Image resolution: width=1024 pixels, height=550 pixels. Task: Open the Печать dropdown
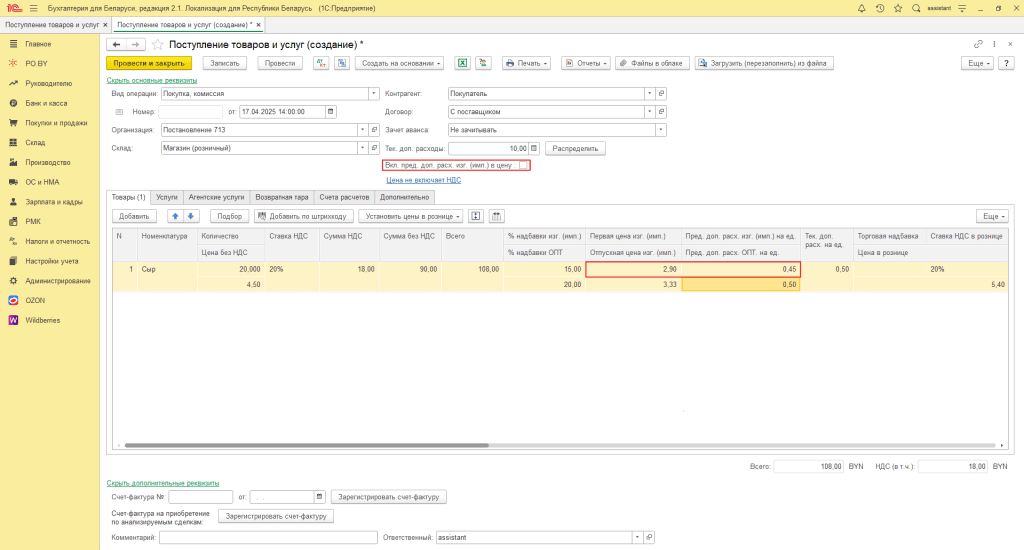pos(526,63)
